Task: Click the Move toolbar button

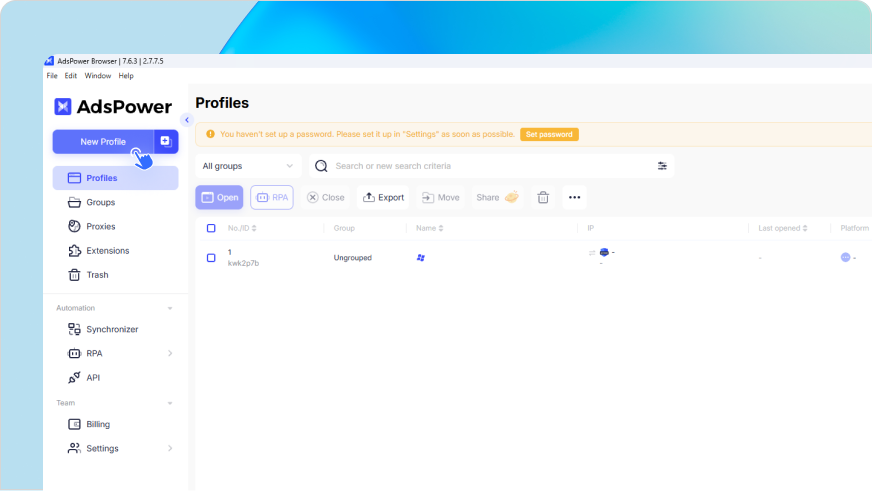Action: pos(440,197)
